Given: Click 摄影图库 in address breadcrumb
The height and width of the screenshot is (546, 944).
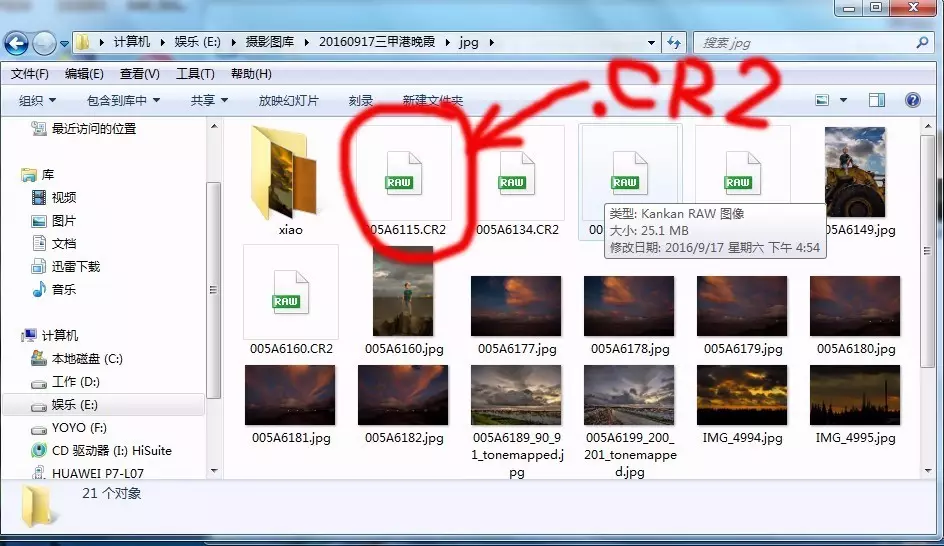Looking at the screenshot, I should 270,42.
